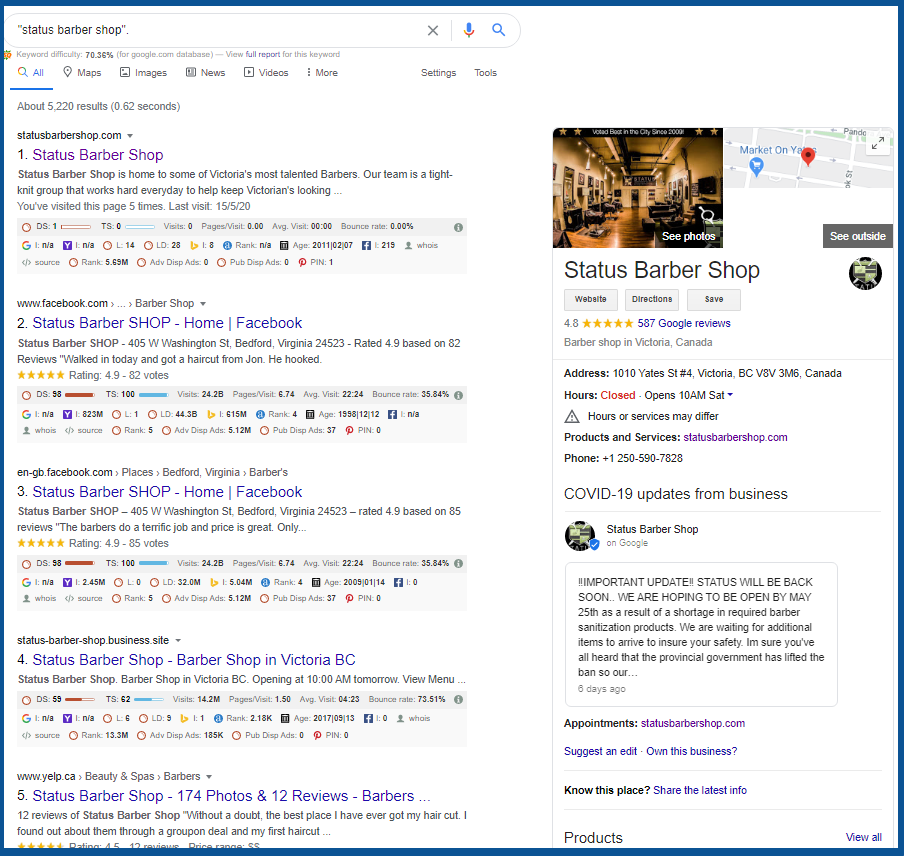904x856 pixels.
Task: Click the phone number +1 250-590-7828
Action: tap(642, 459)
